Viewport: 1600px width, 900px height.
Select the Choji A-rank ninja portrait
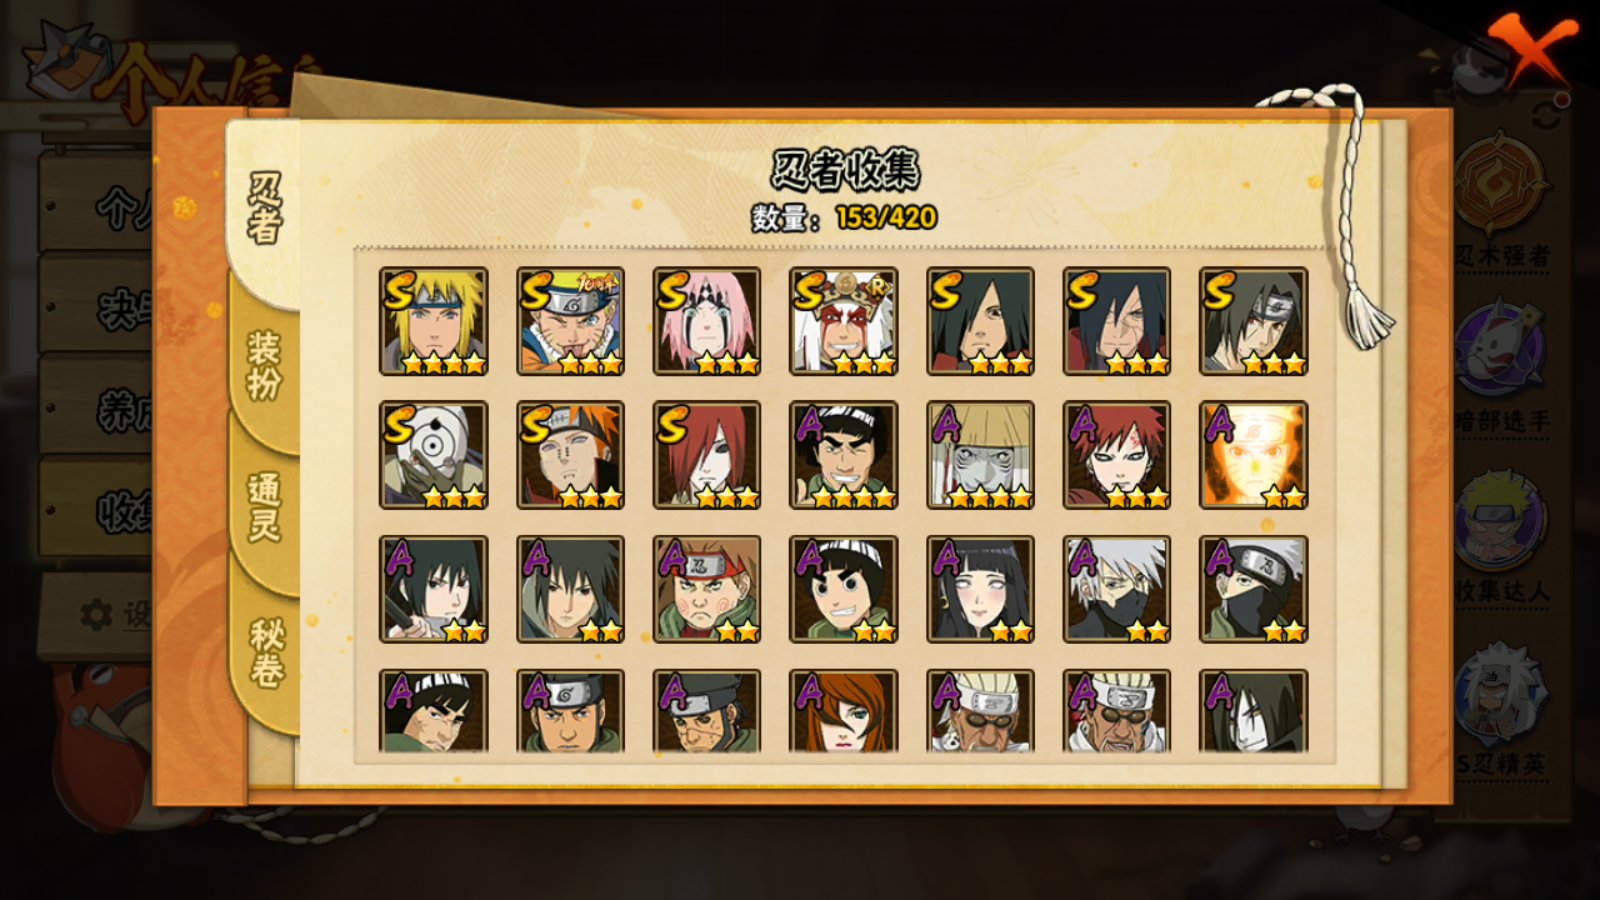pos(707,589)
